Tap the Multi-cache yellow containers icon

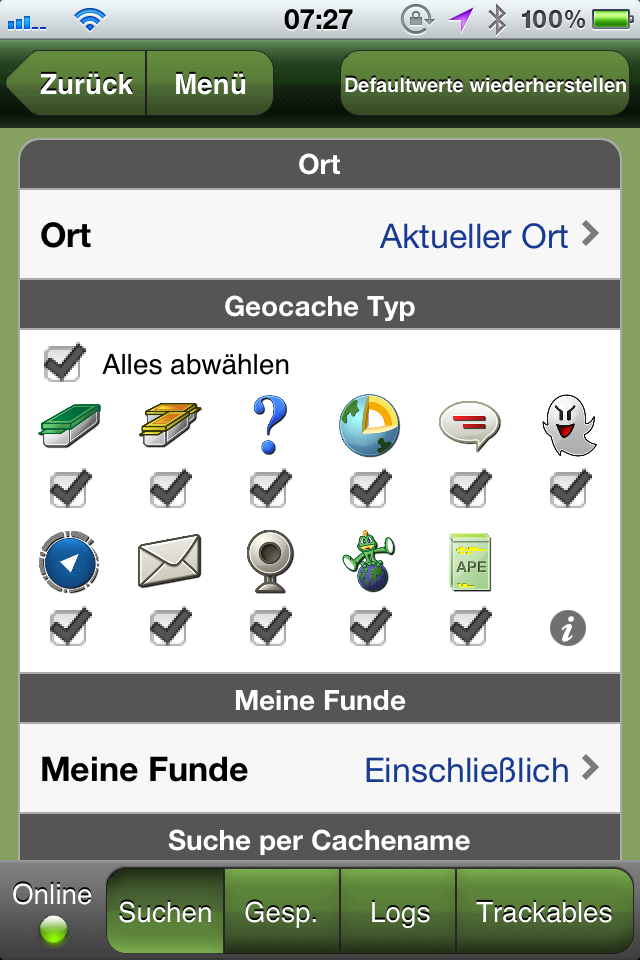(x=170, y=425)
